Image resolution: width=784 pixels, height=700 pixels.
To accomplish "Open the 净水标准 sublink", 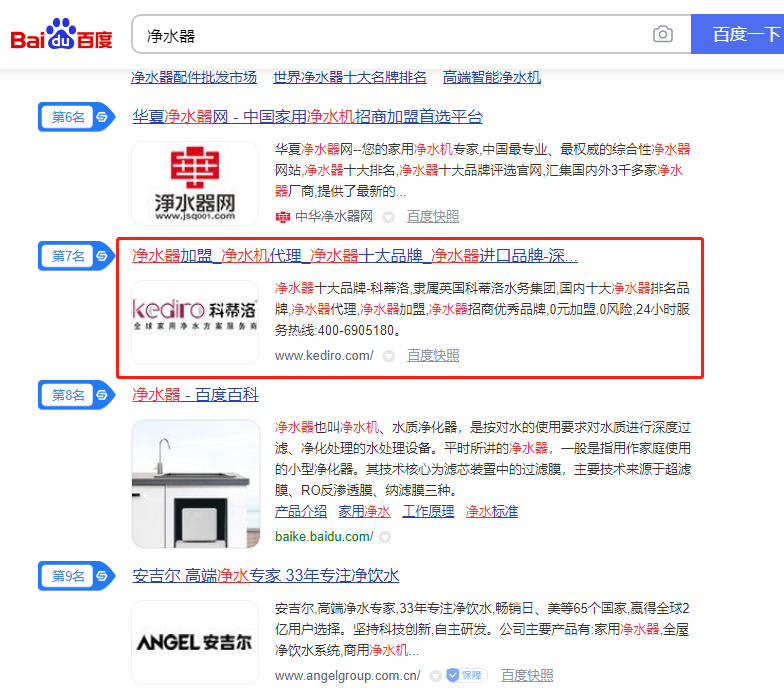I will click(492, 512).
